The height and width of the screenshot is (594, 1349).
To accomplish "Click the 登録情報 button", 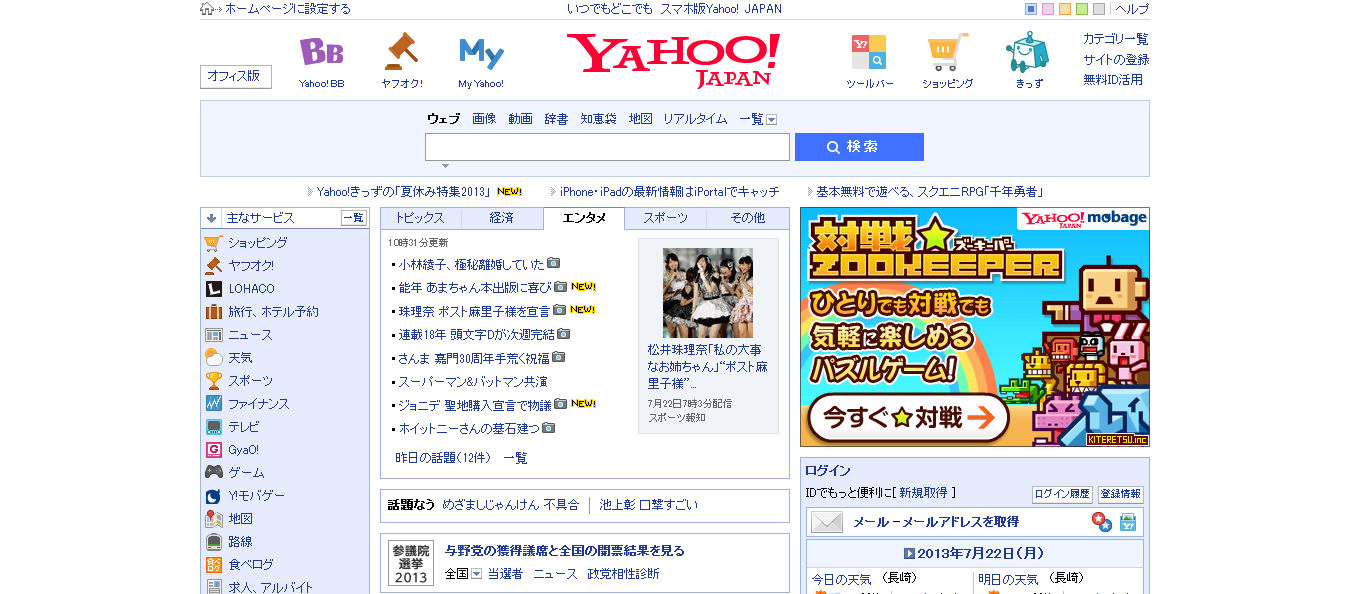I will click(1120, 494).
